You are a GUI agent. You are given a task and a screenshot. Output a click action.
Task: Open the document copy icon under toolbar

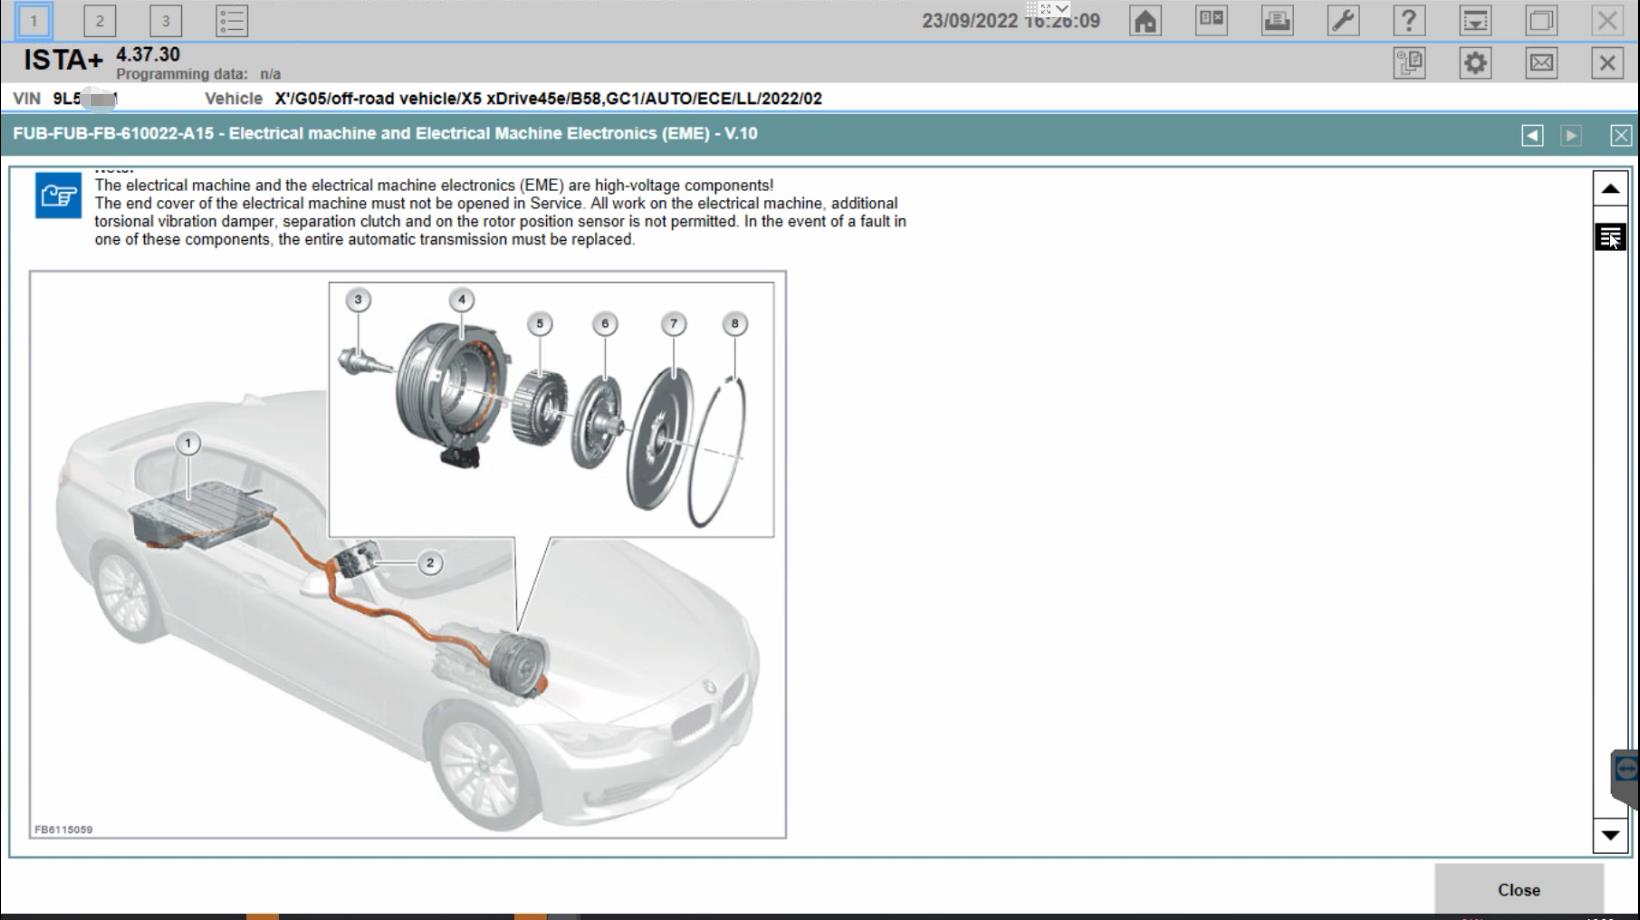[x=1409, y=63]
